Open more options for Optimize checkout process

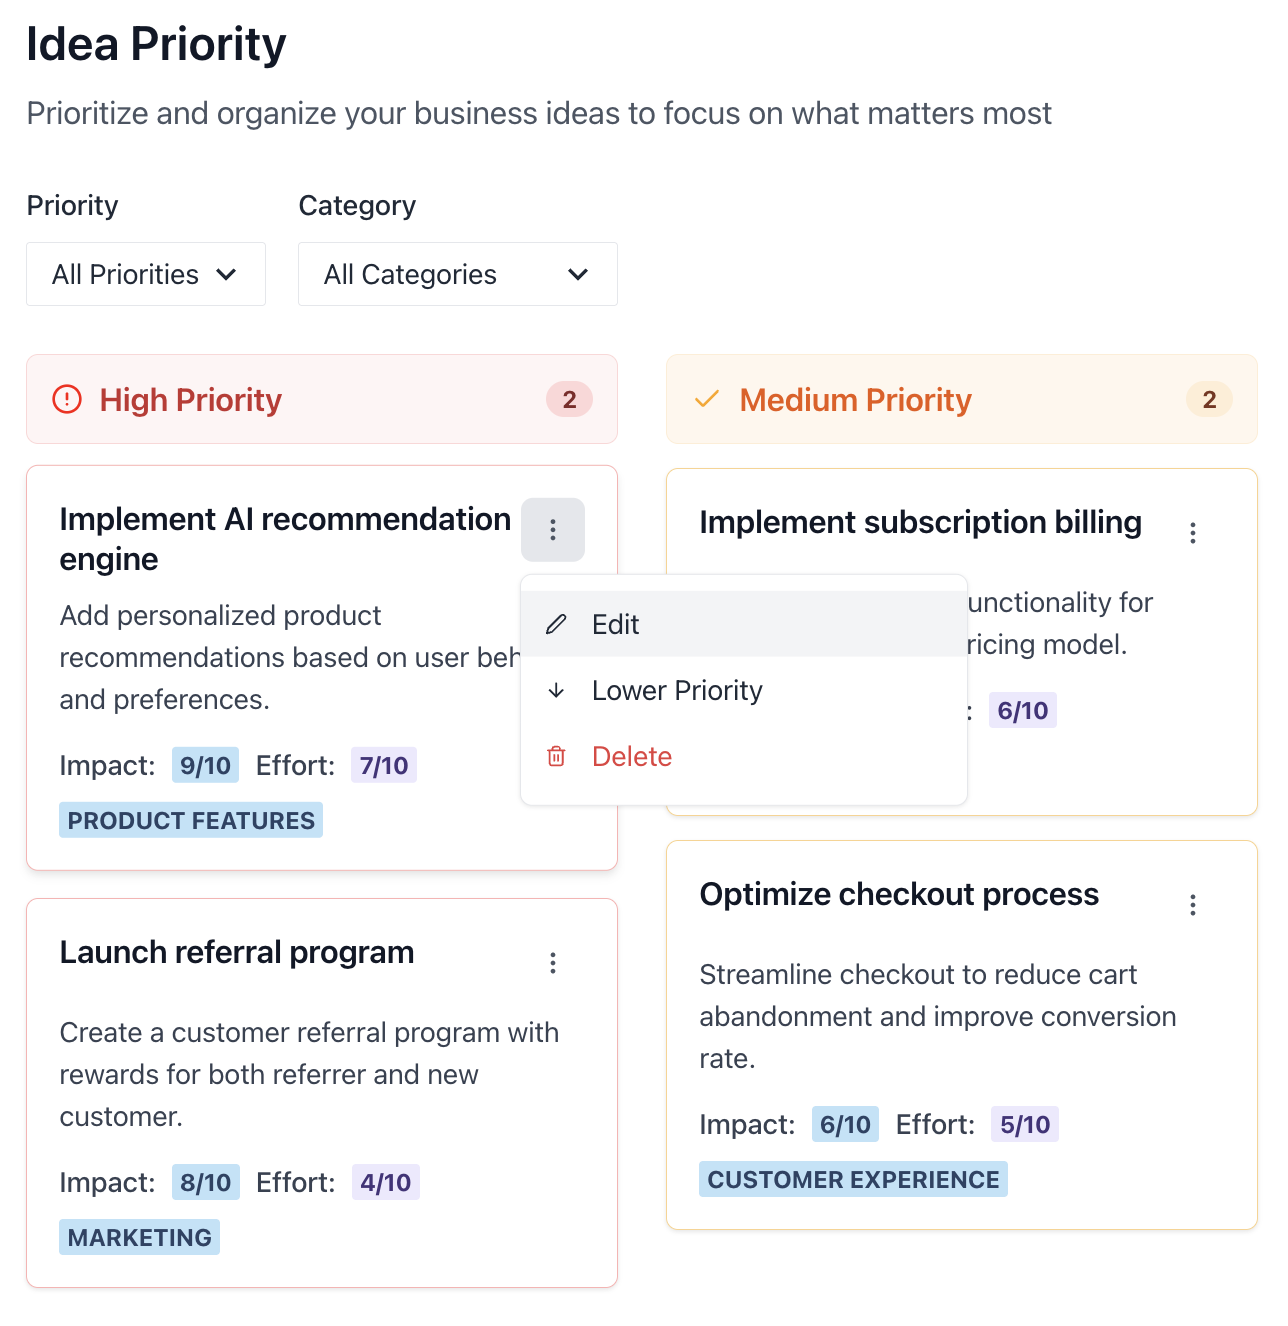1193,905
